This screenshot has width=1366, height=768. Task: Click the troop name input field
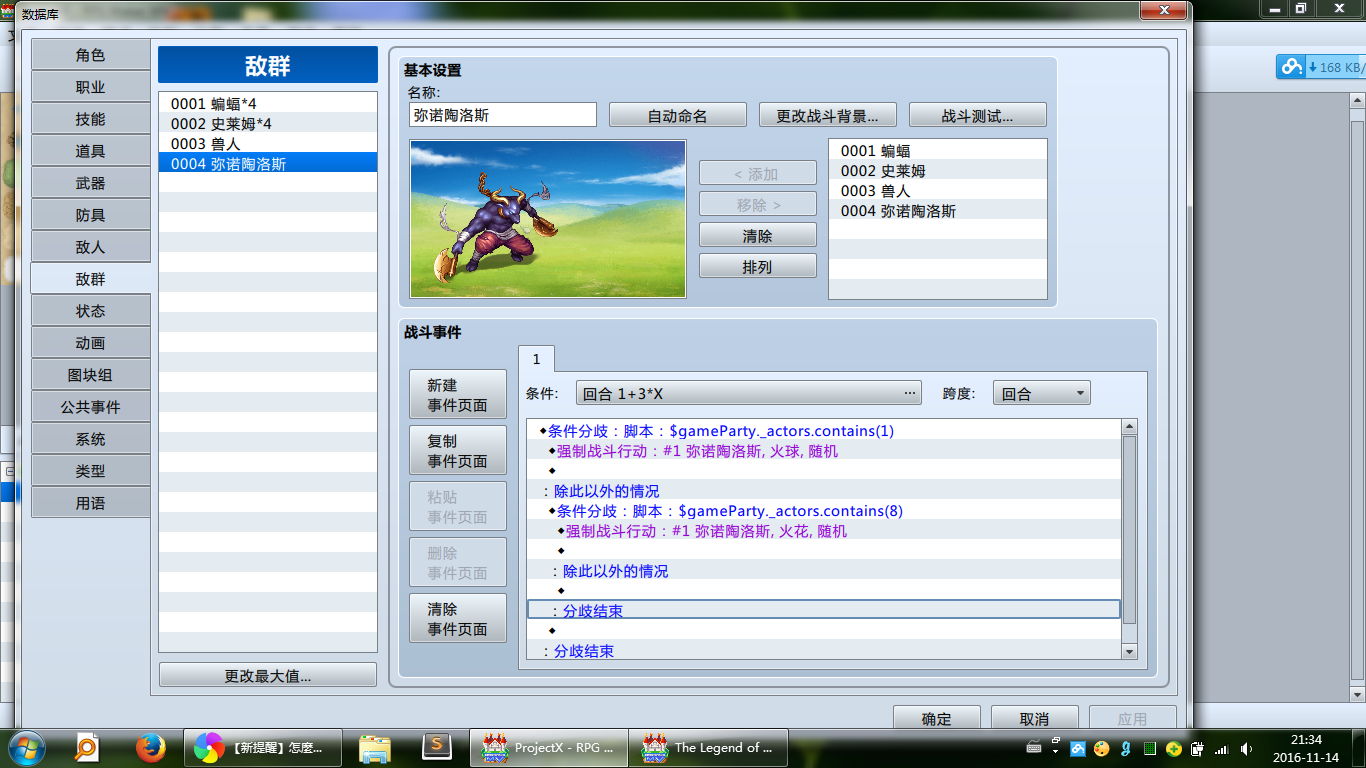click(x=502, y=115)
